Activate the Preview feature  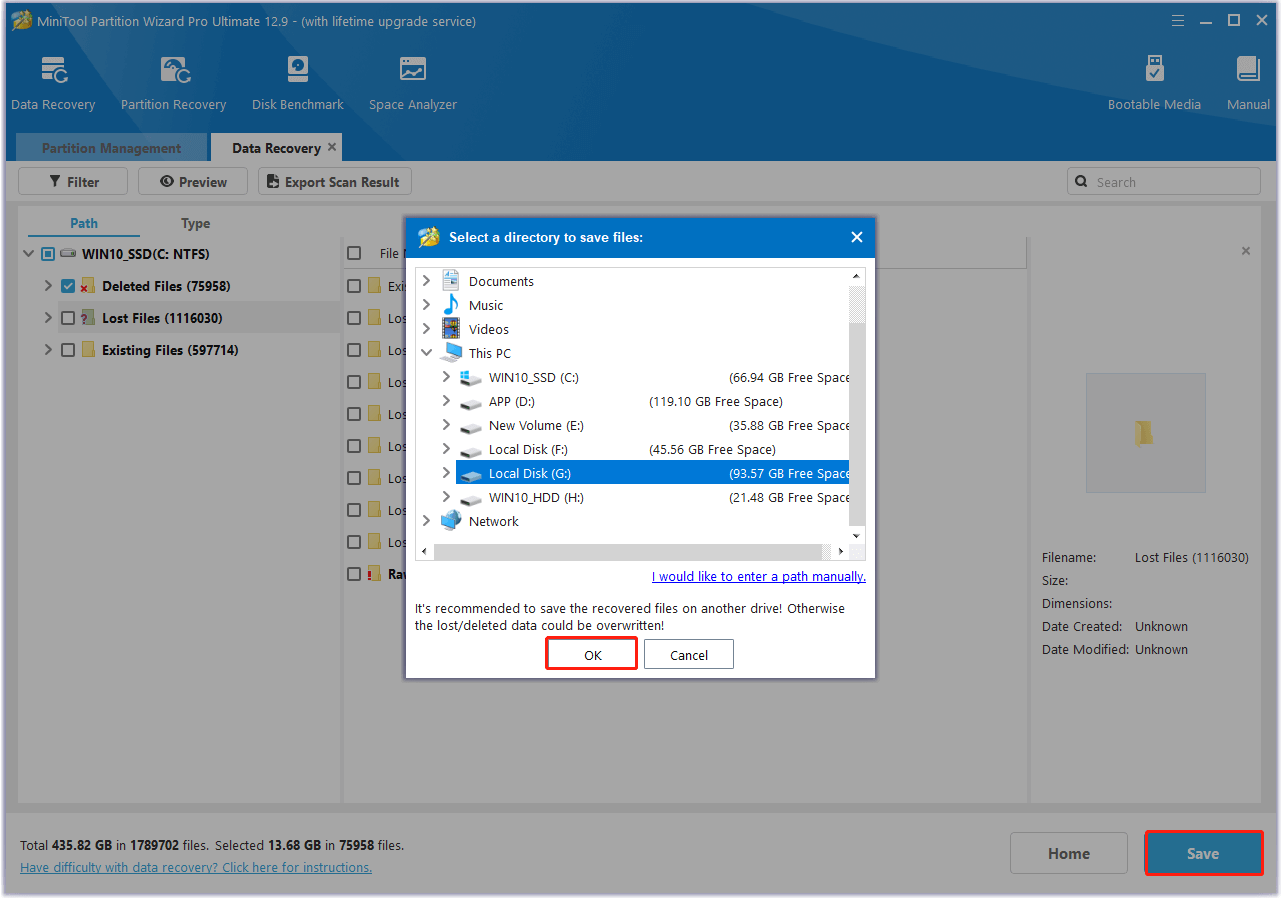192,181
